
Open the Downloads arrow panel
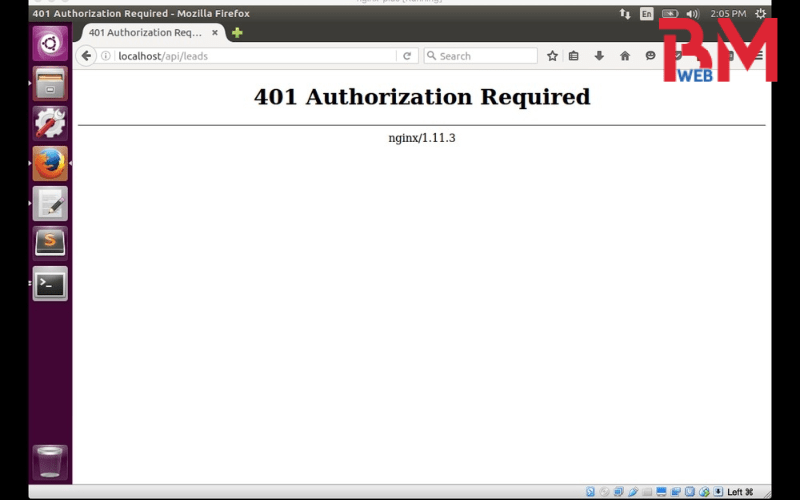click(x=599, y=56)
